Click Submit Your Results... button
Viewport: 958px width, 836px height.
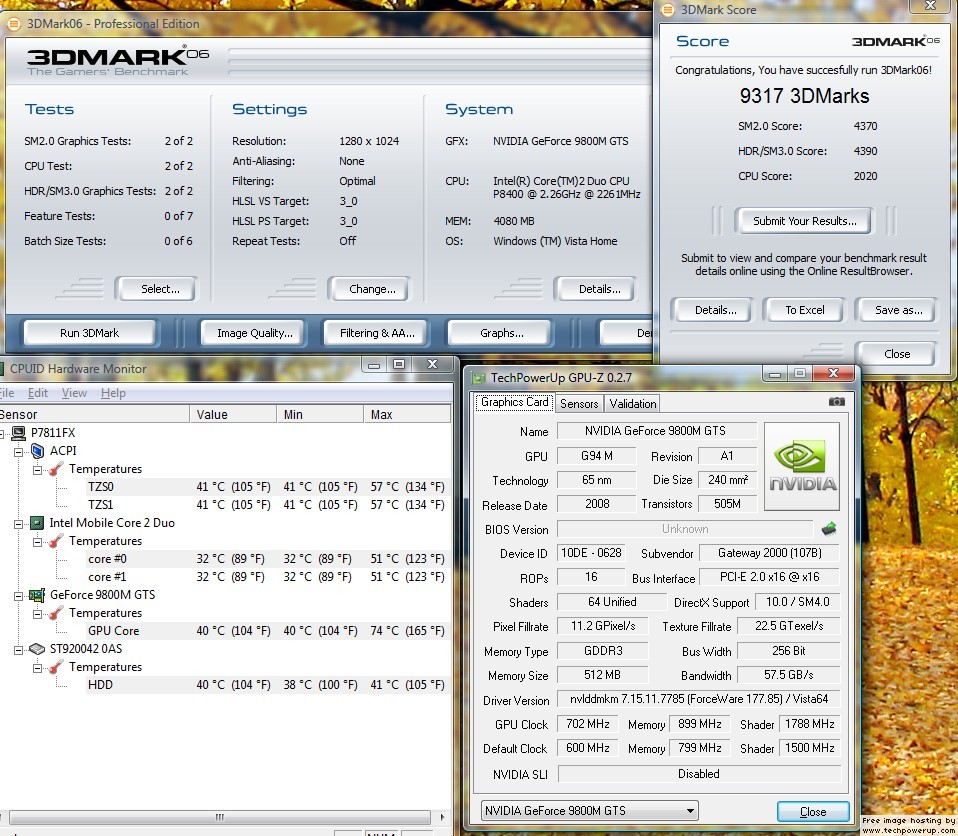tap(805, 221)
